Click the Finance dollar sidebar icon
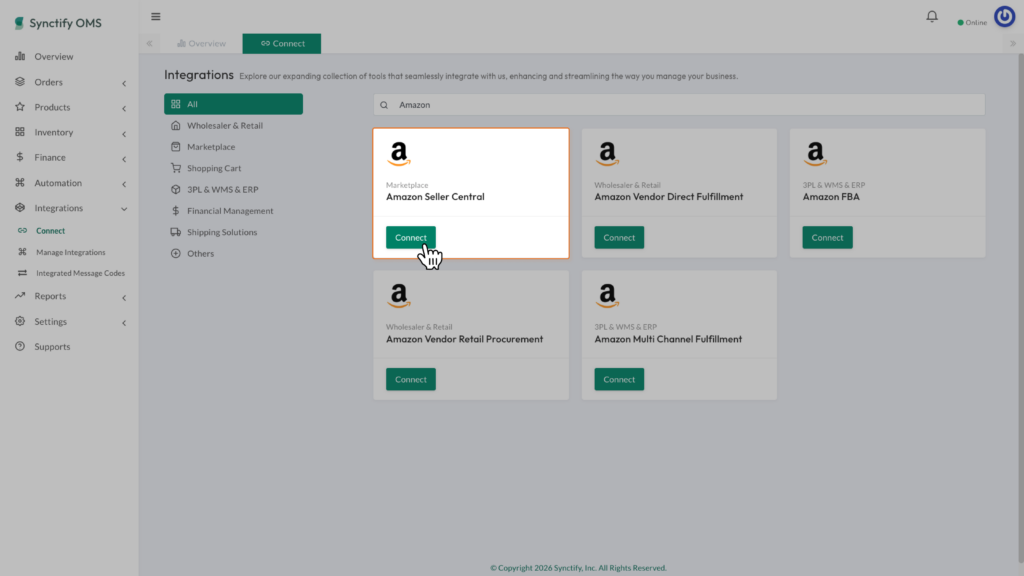The width and height of the screenshot is (1024, 576). coord(20,157)
